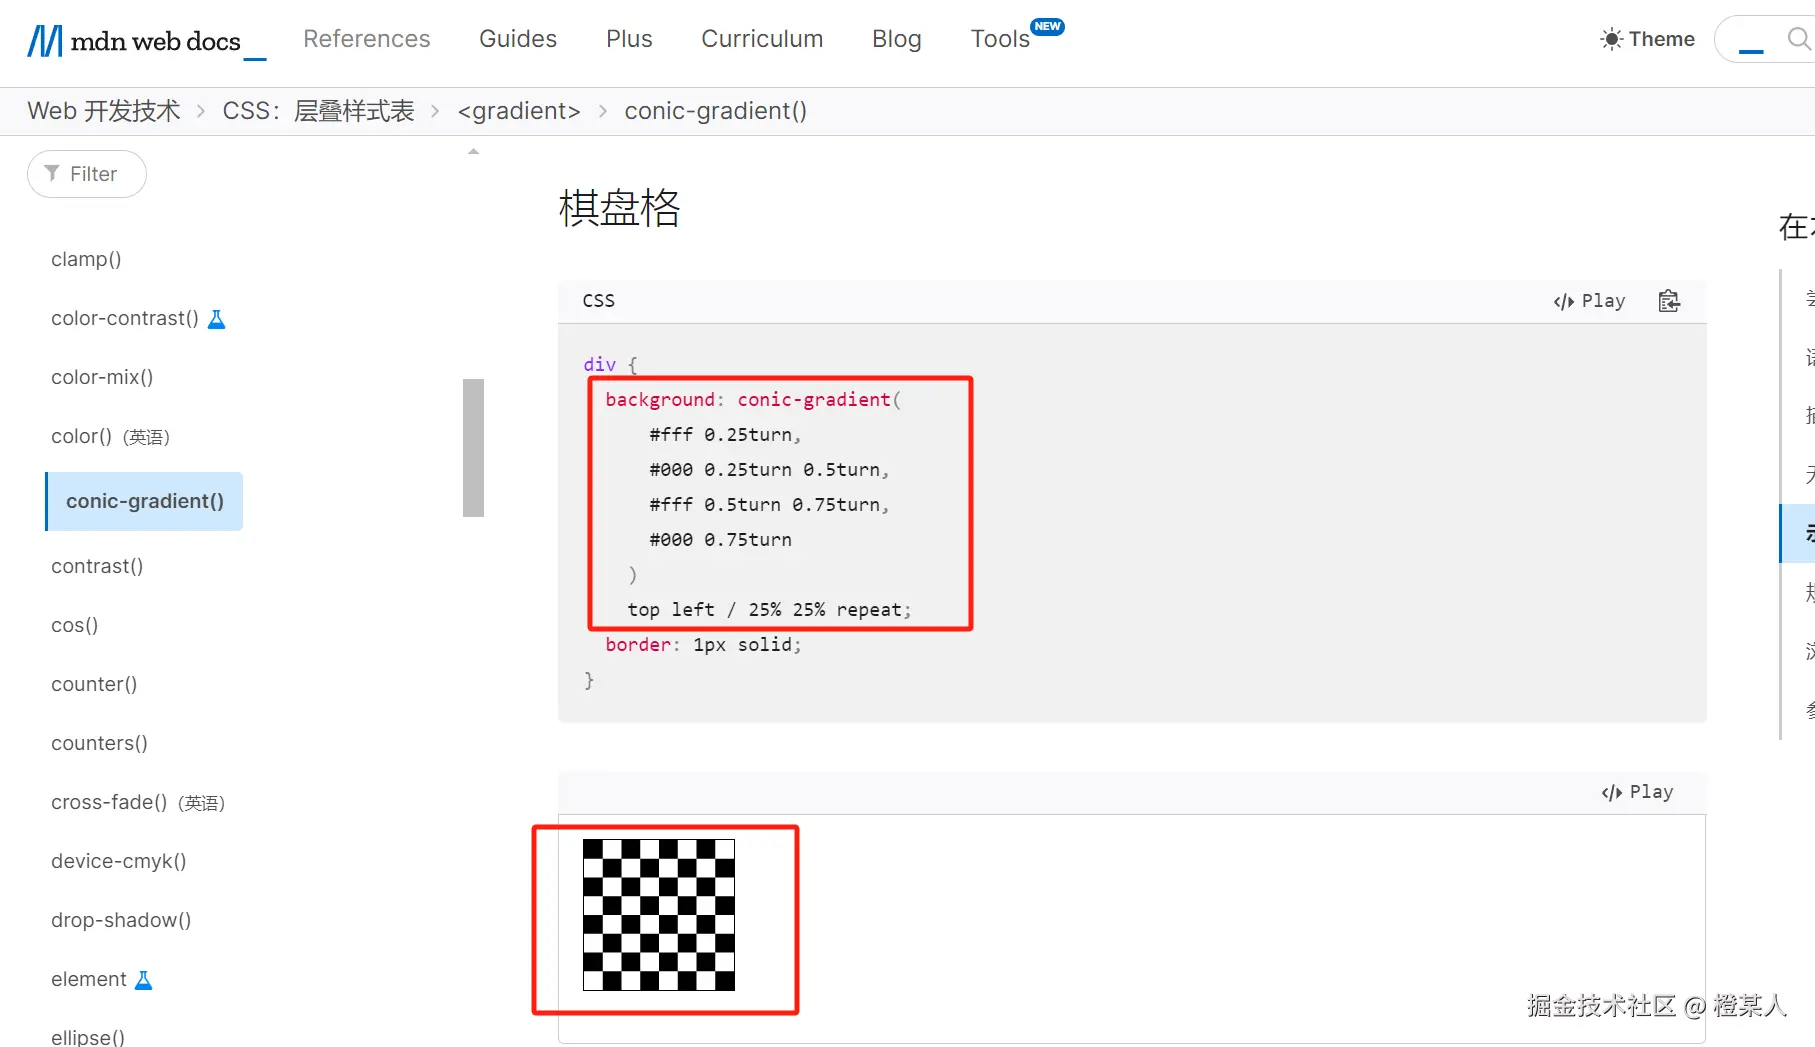
Task: Open cos() in sidebar
Action: tap(75, 625)
